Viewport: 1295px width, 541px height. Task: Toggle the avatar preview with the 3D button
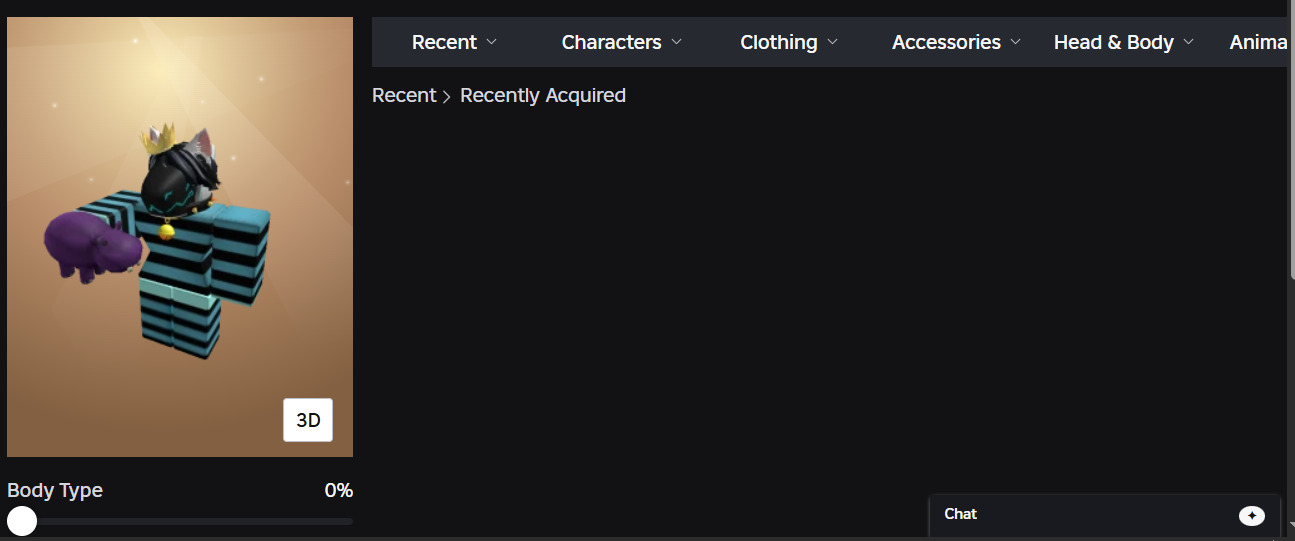(x=308, y=420)
